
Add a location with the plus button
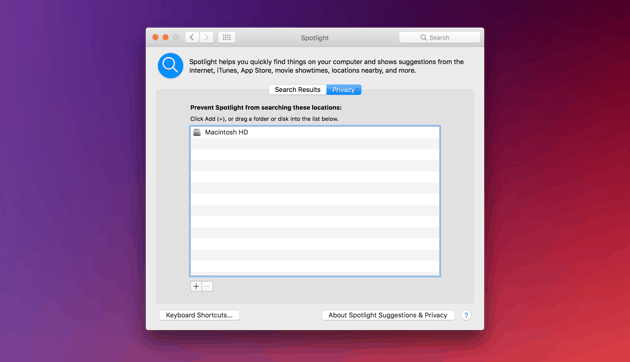pyautogui.click(x=196, y=286)
